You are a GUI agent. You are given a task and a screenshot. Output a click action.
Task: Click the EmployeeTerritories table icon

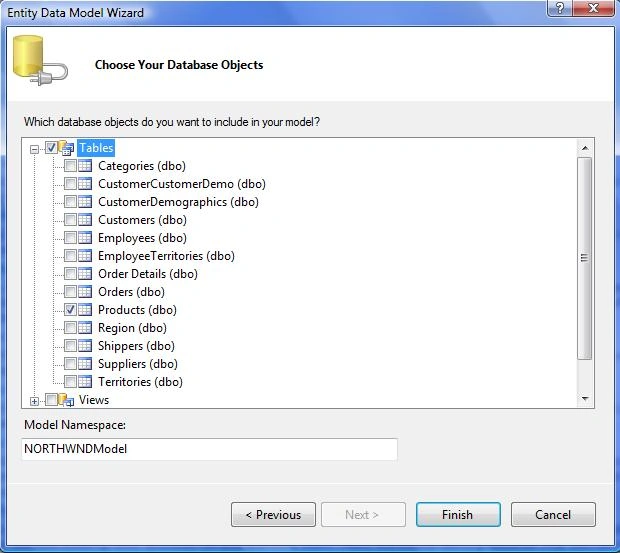[x=85, y=256]
